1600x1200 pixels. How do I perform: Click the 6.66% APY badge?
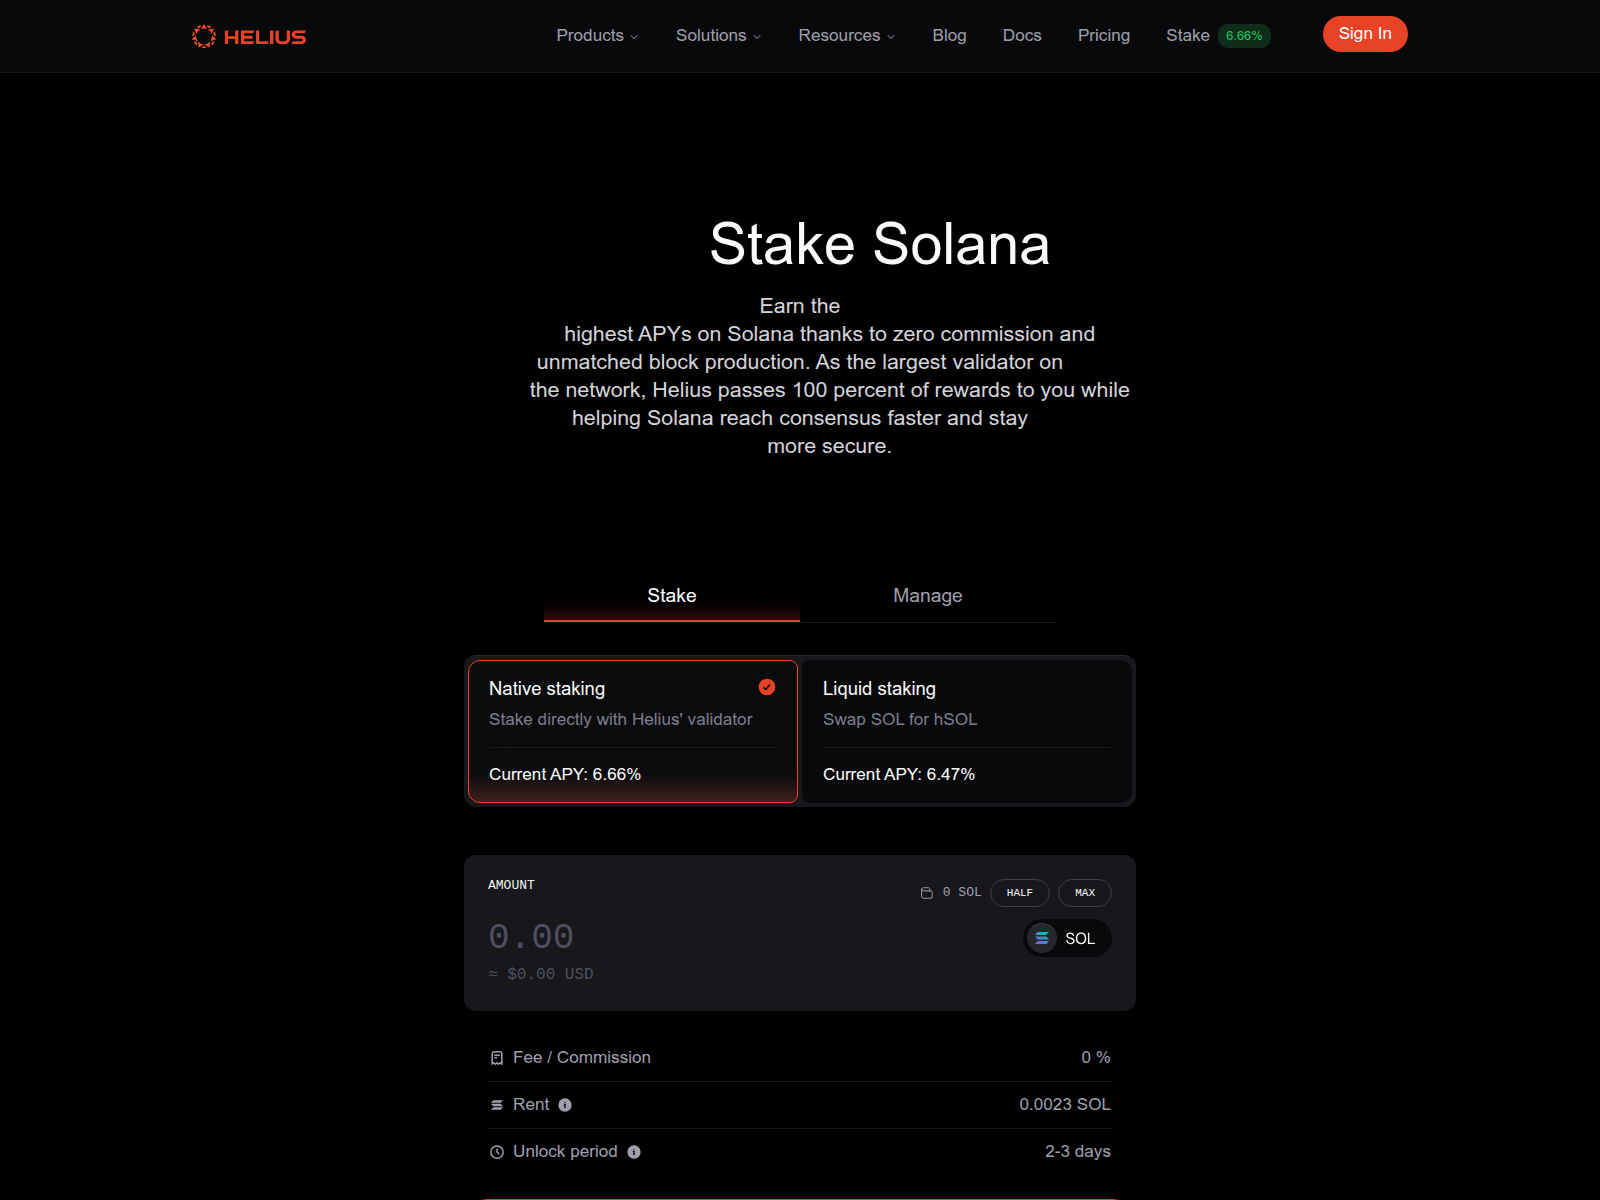point(1244,36)
